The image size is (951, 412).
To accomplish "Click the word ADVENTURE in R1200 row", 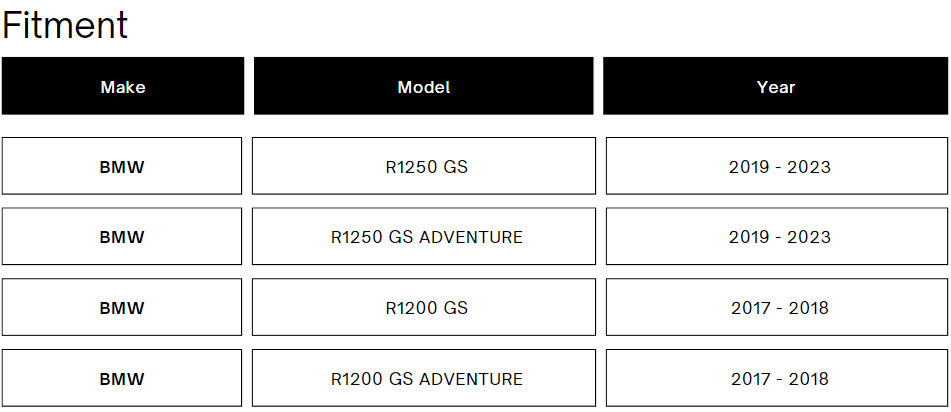I will tap(471, 379).
